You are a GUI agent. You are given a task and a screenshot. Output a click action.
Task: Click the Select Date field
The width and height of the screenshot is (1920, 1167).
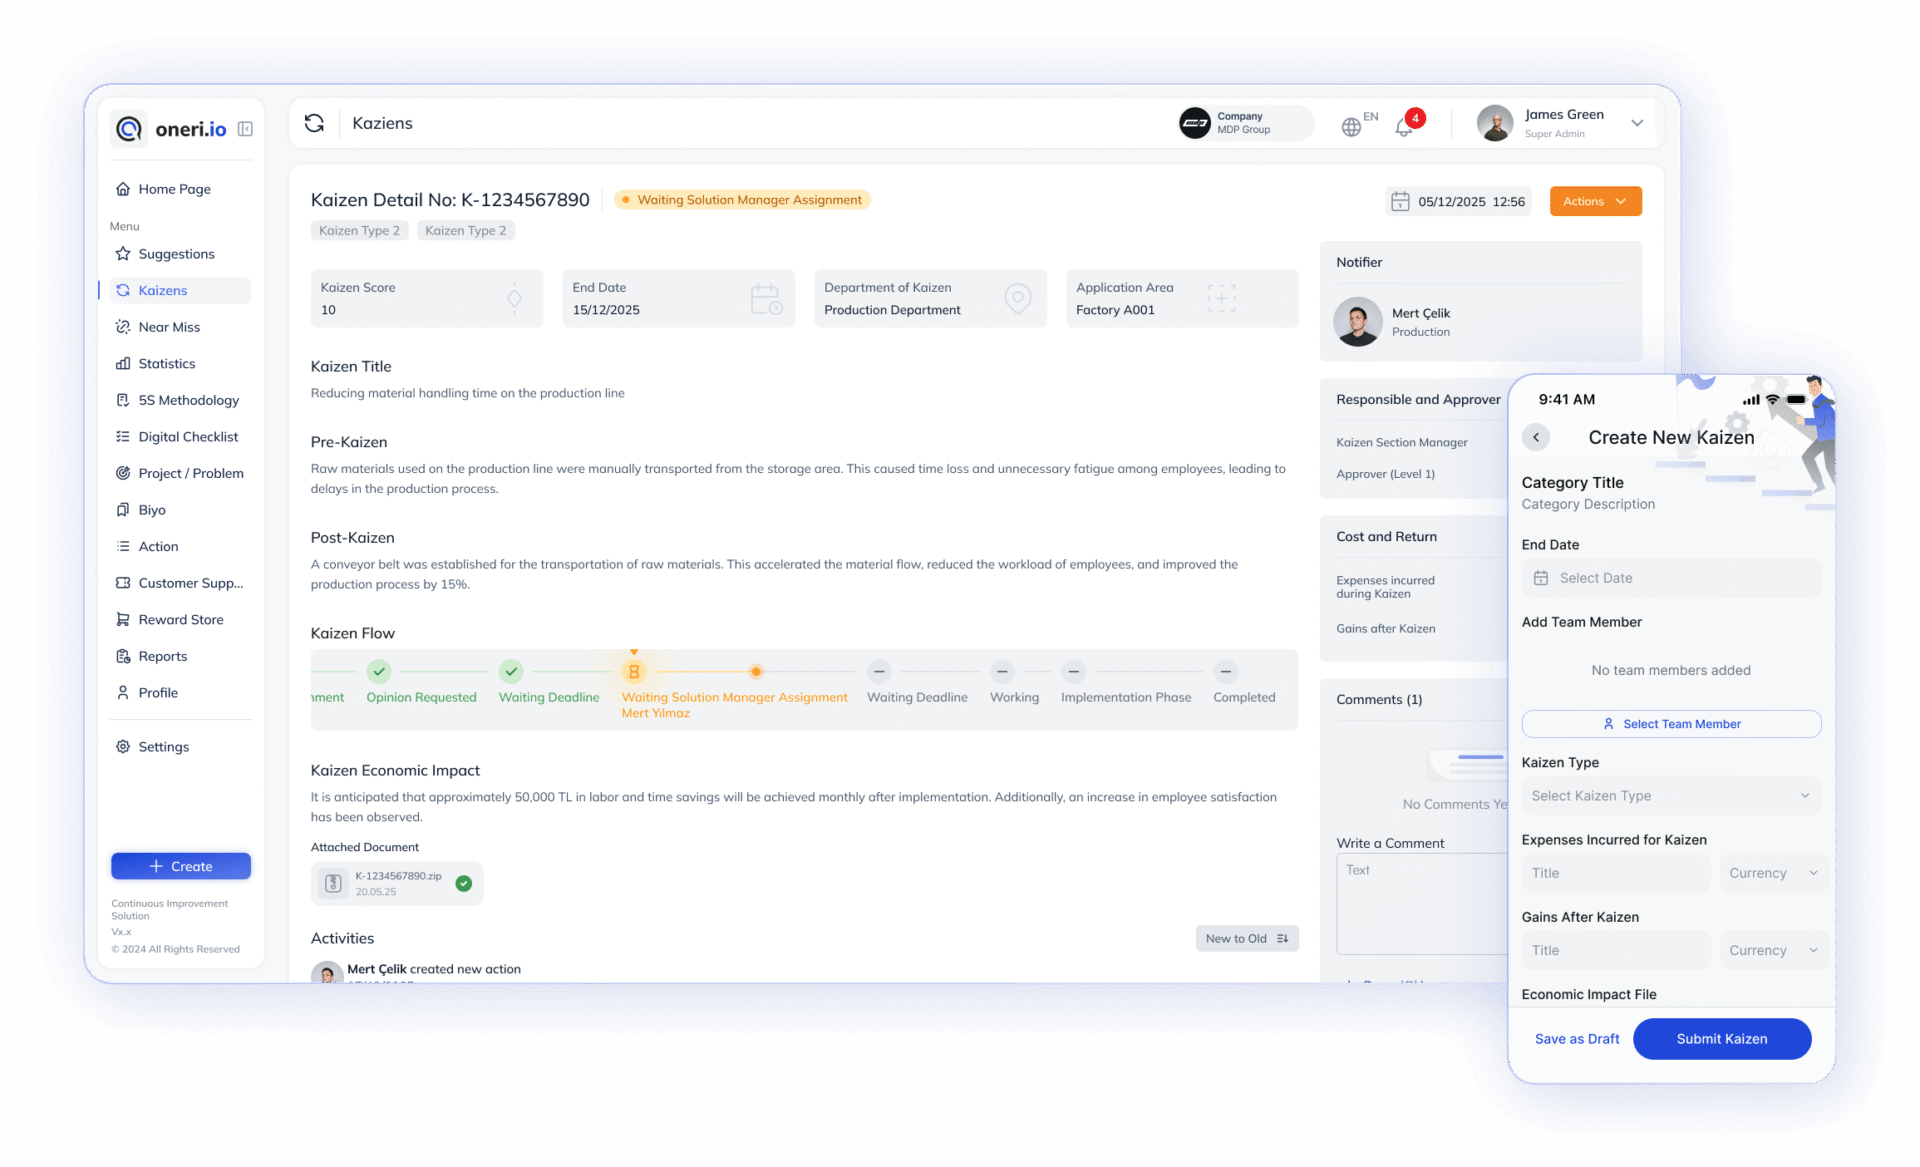point(1670,578)
